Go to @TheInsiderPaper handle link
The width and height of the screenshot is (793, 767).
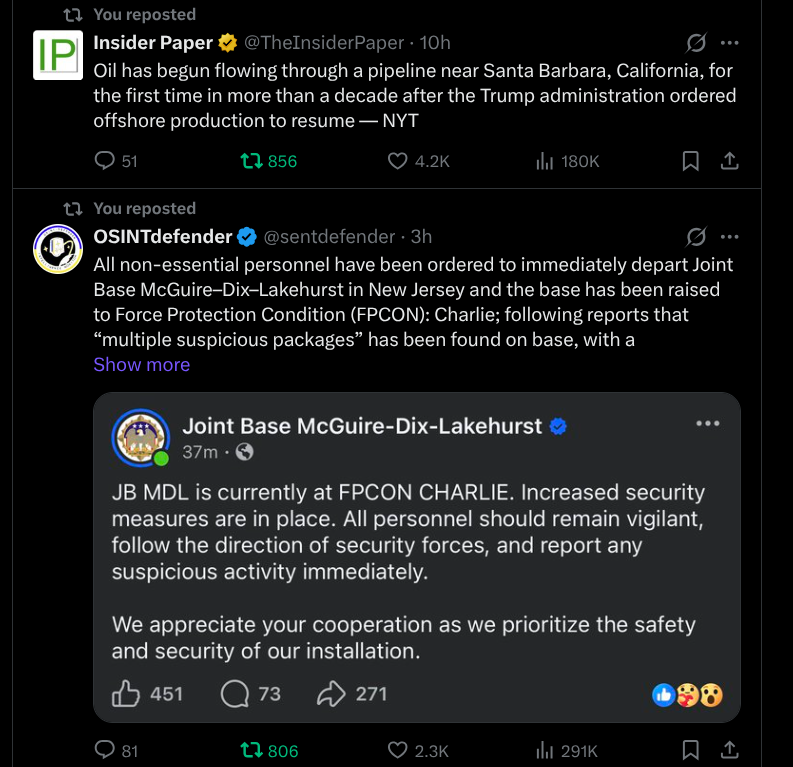coord(324,43)
